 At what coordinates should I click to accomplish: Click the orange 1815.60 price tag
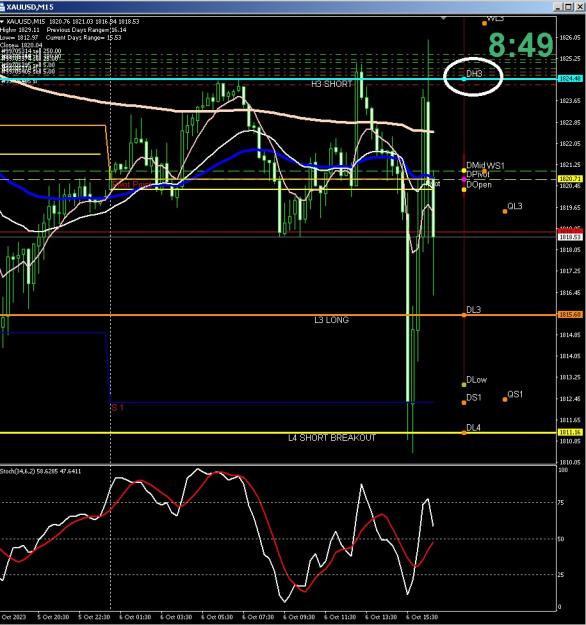[570, 314]
